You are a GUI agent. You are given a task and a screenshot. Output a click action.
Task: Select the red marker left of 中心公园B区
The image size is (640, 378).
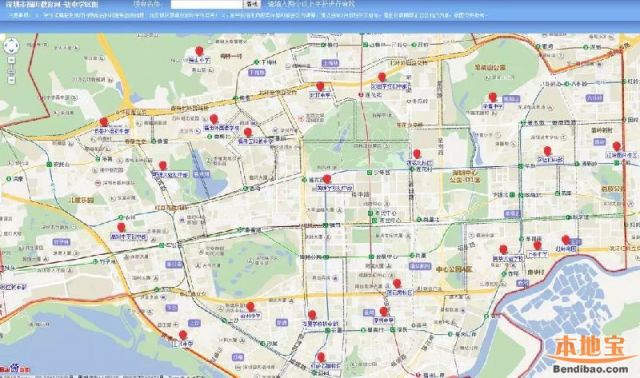397,283
